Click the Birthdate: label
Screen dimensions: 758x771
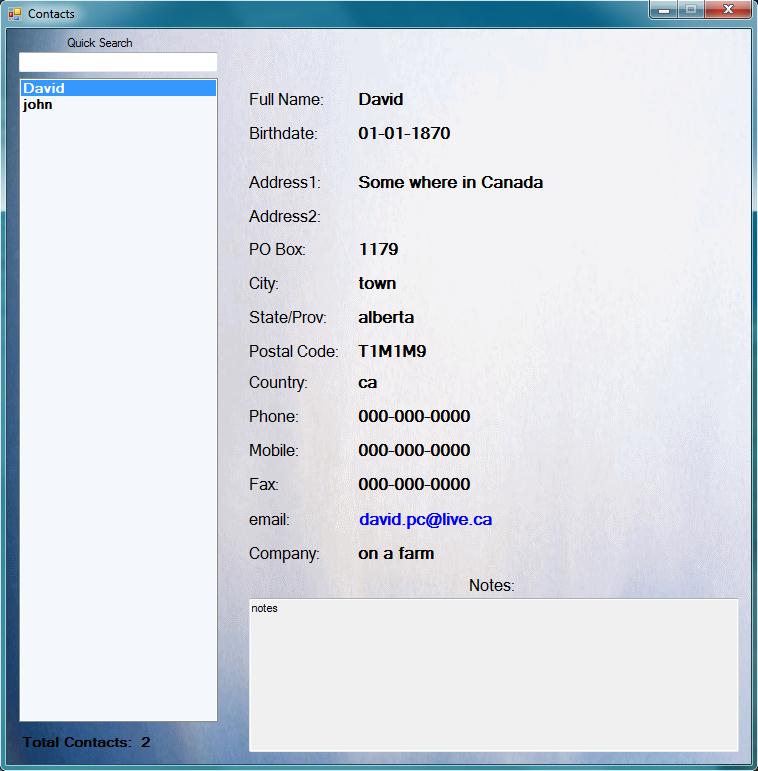(283, 133)
